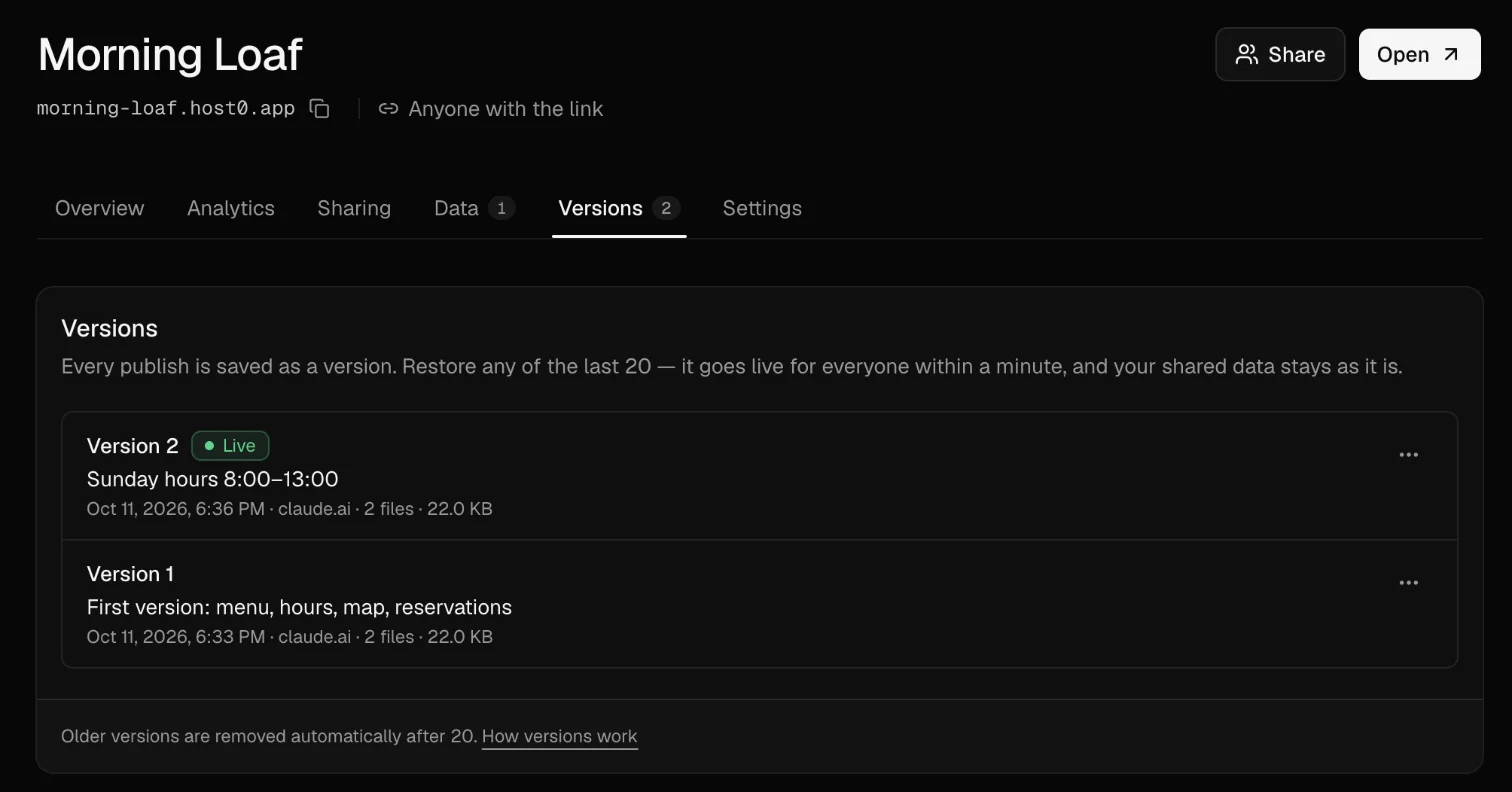
Task: Click the Morning Loaf title
Action: [x=170, y=54]
